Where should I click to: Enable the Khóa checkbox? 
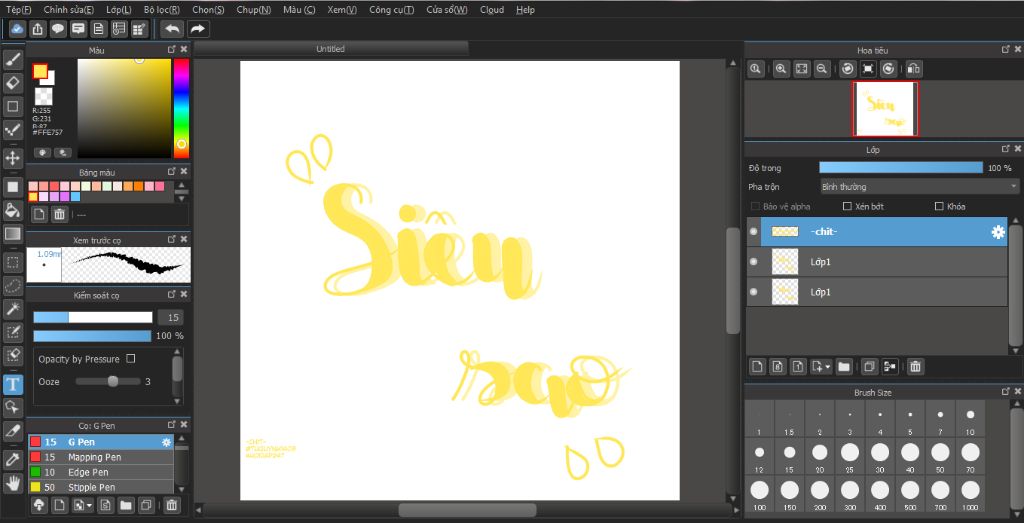tap(939, 206)
